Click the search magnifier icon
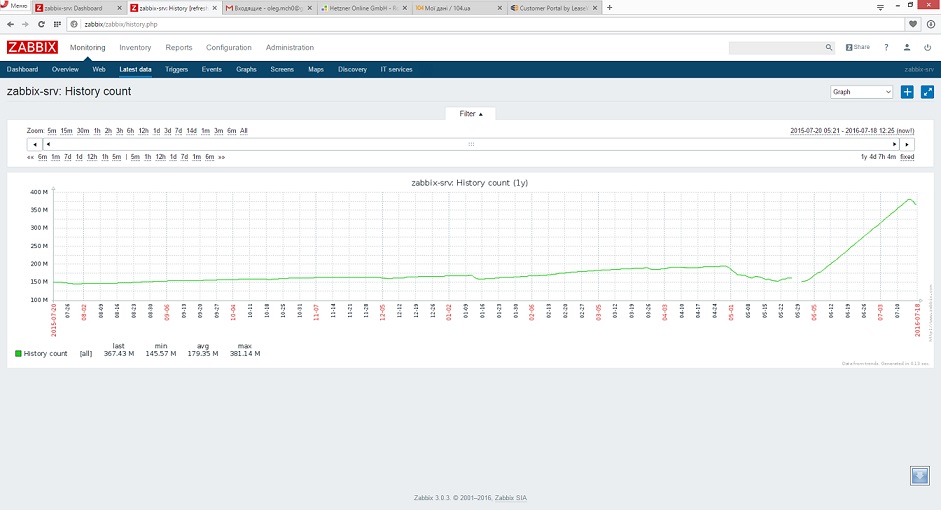Screen dimensions: 941x510 828,47
